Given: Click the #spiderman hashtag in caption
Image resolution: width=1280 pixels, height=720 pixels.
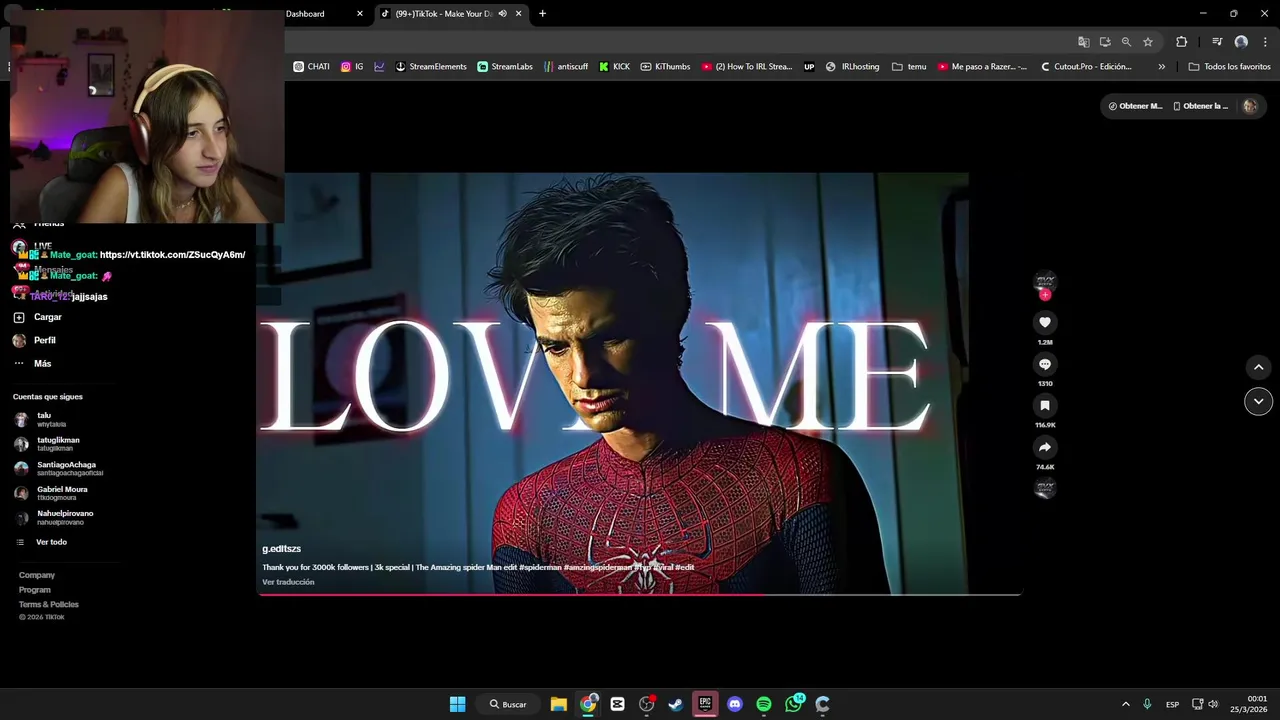Looking at the screenshot, I should point(540,567).
